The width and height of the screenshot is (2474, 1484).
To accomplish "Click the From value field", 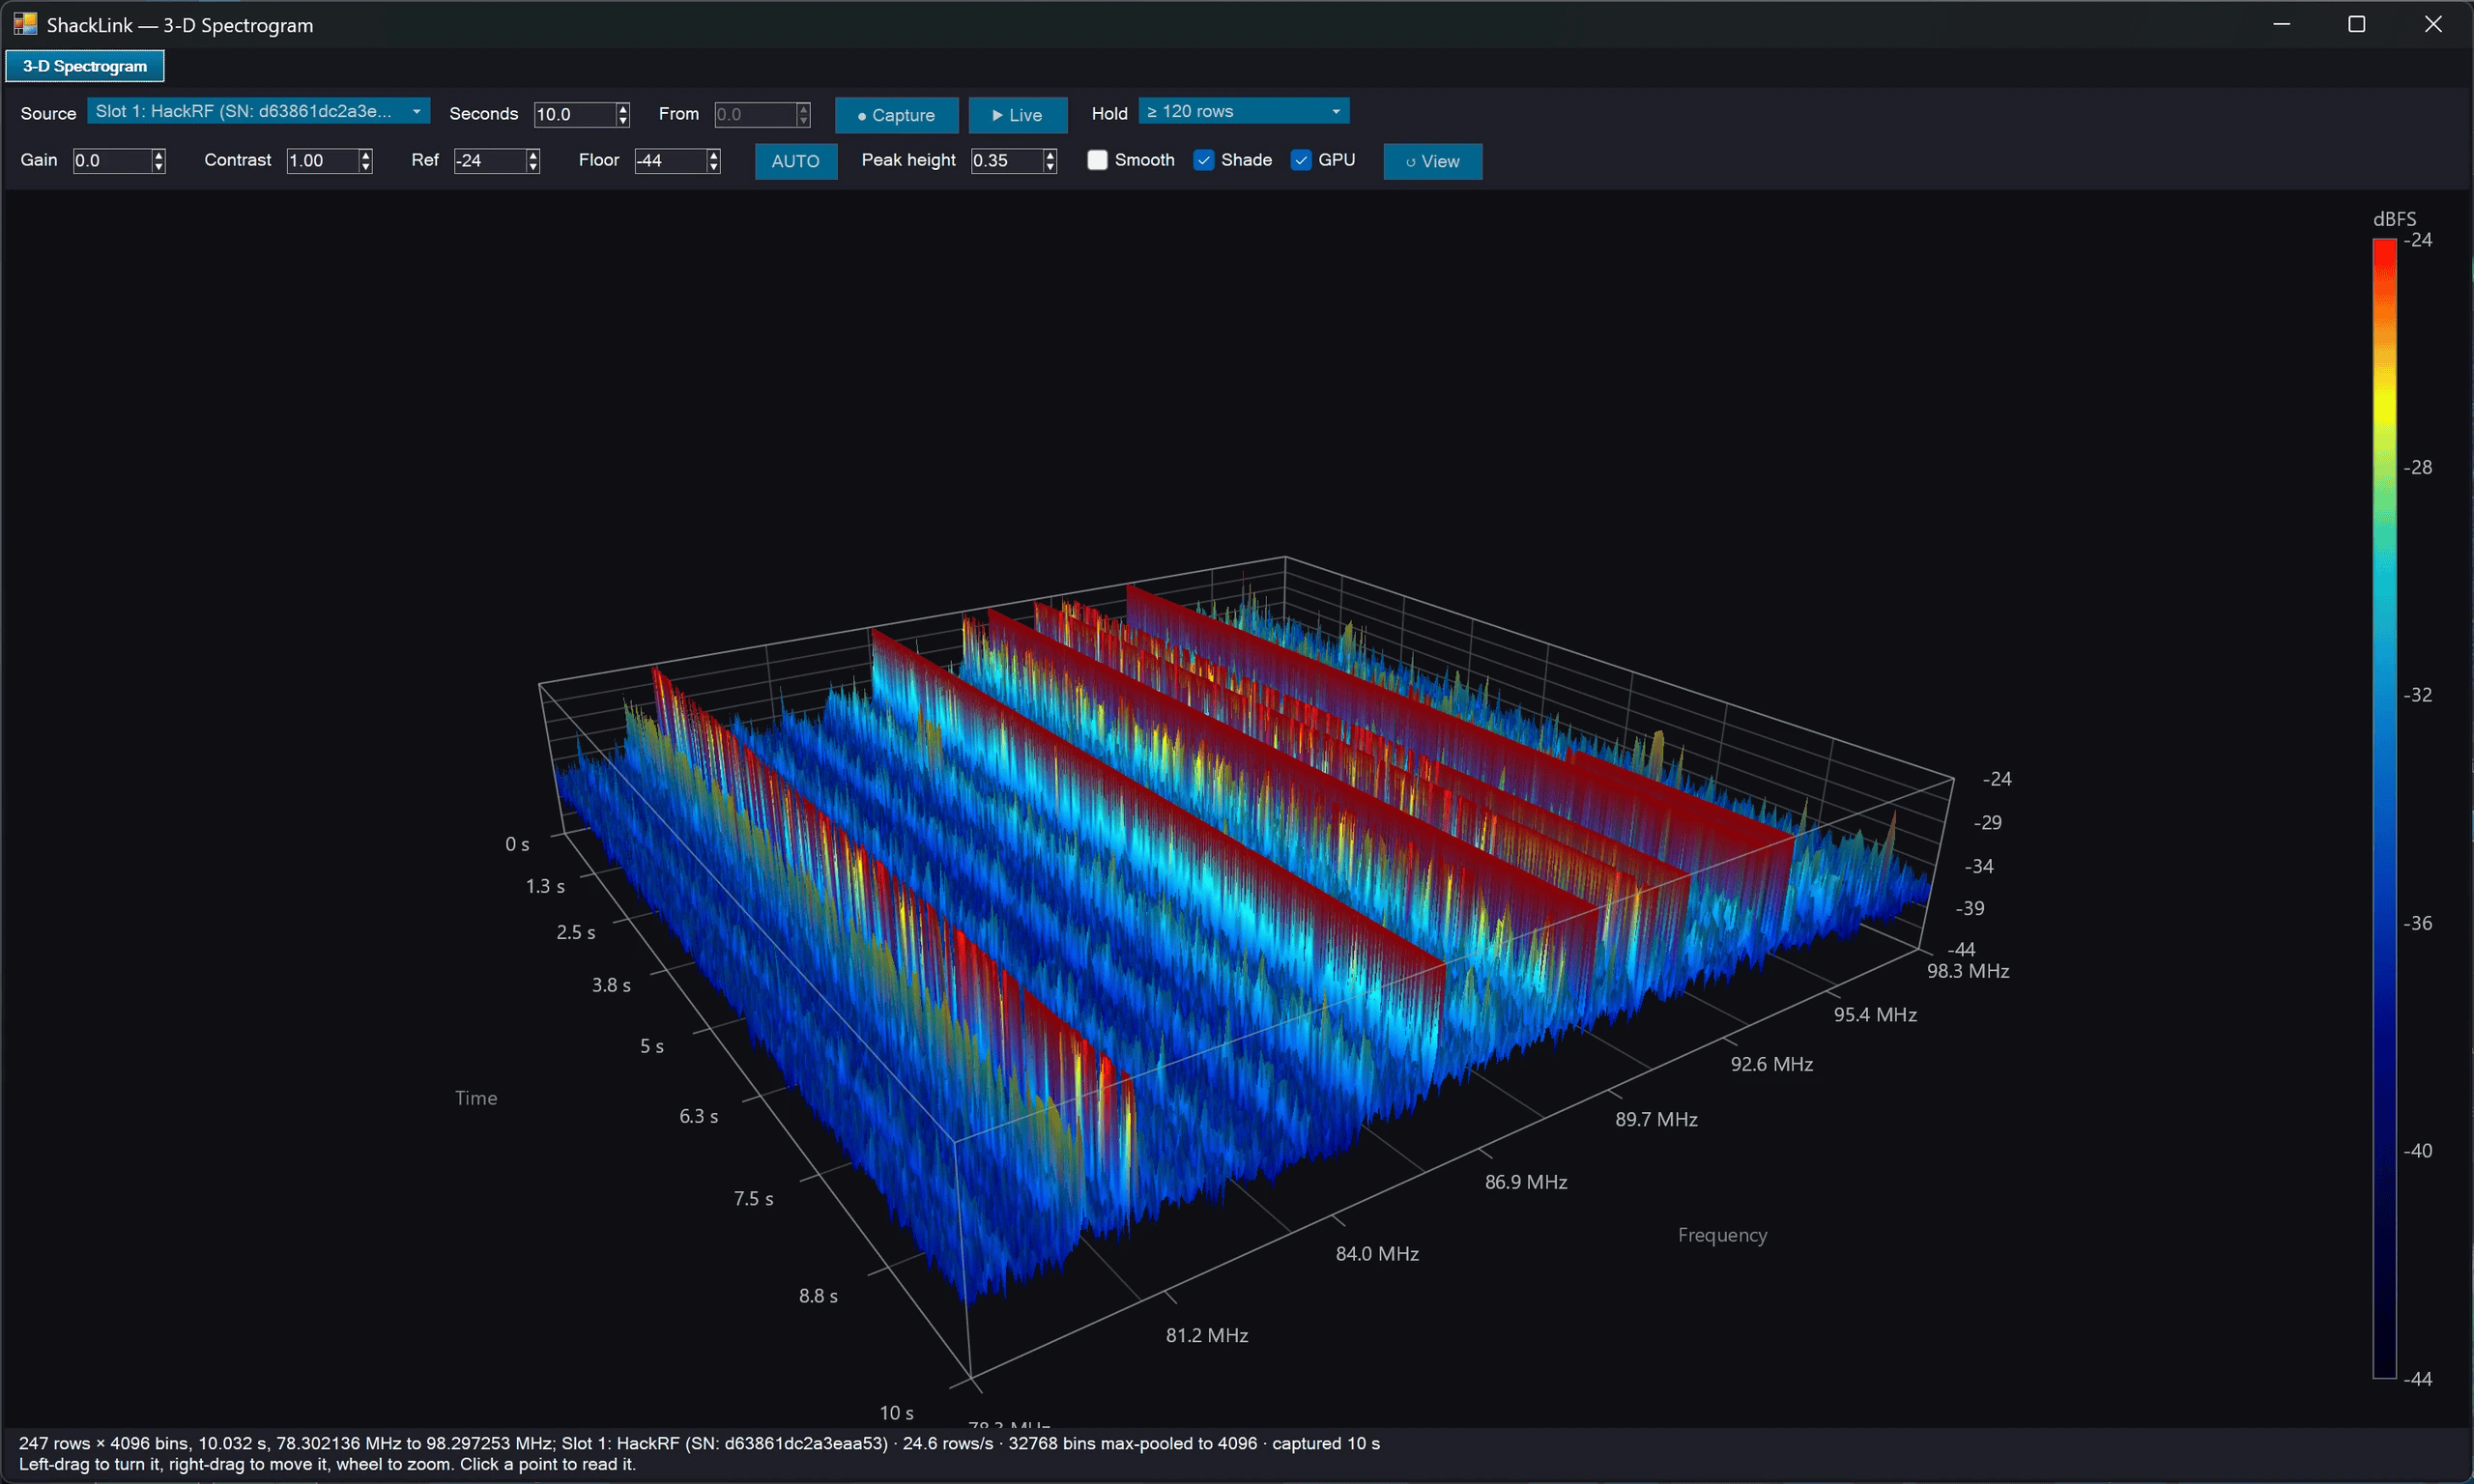I will coord(755,114).
